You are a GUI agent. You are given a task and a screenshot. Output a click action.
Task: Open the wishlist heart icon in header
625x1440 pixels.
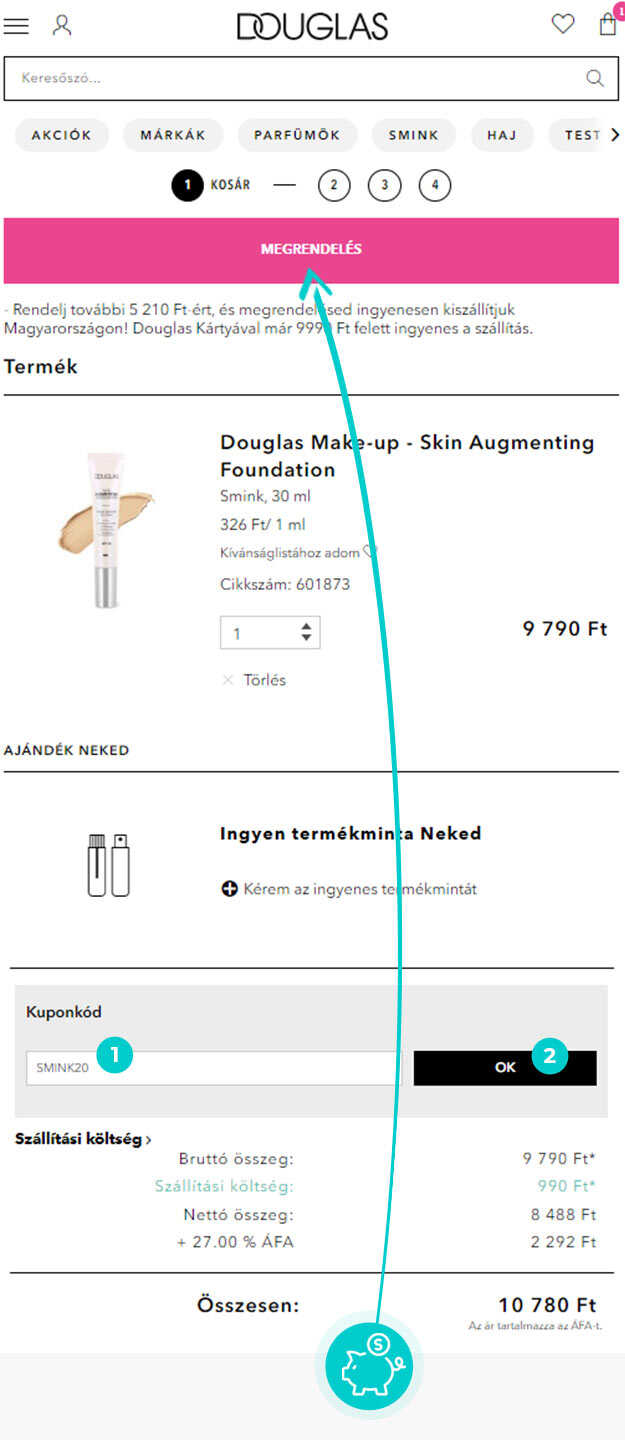coord(563,24)
